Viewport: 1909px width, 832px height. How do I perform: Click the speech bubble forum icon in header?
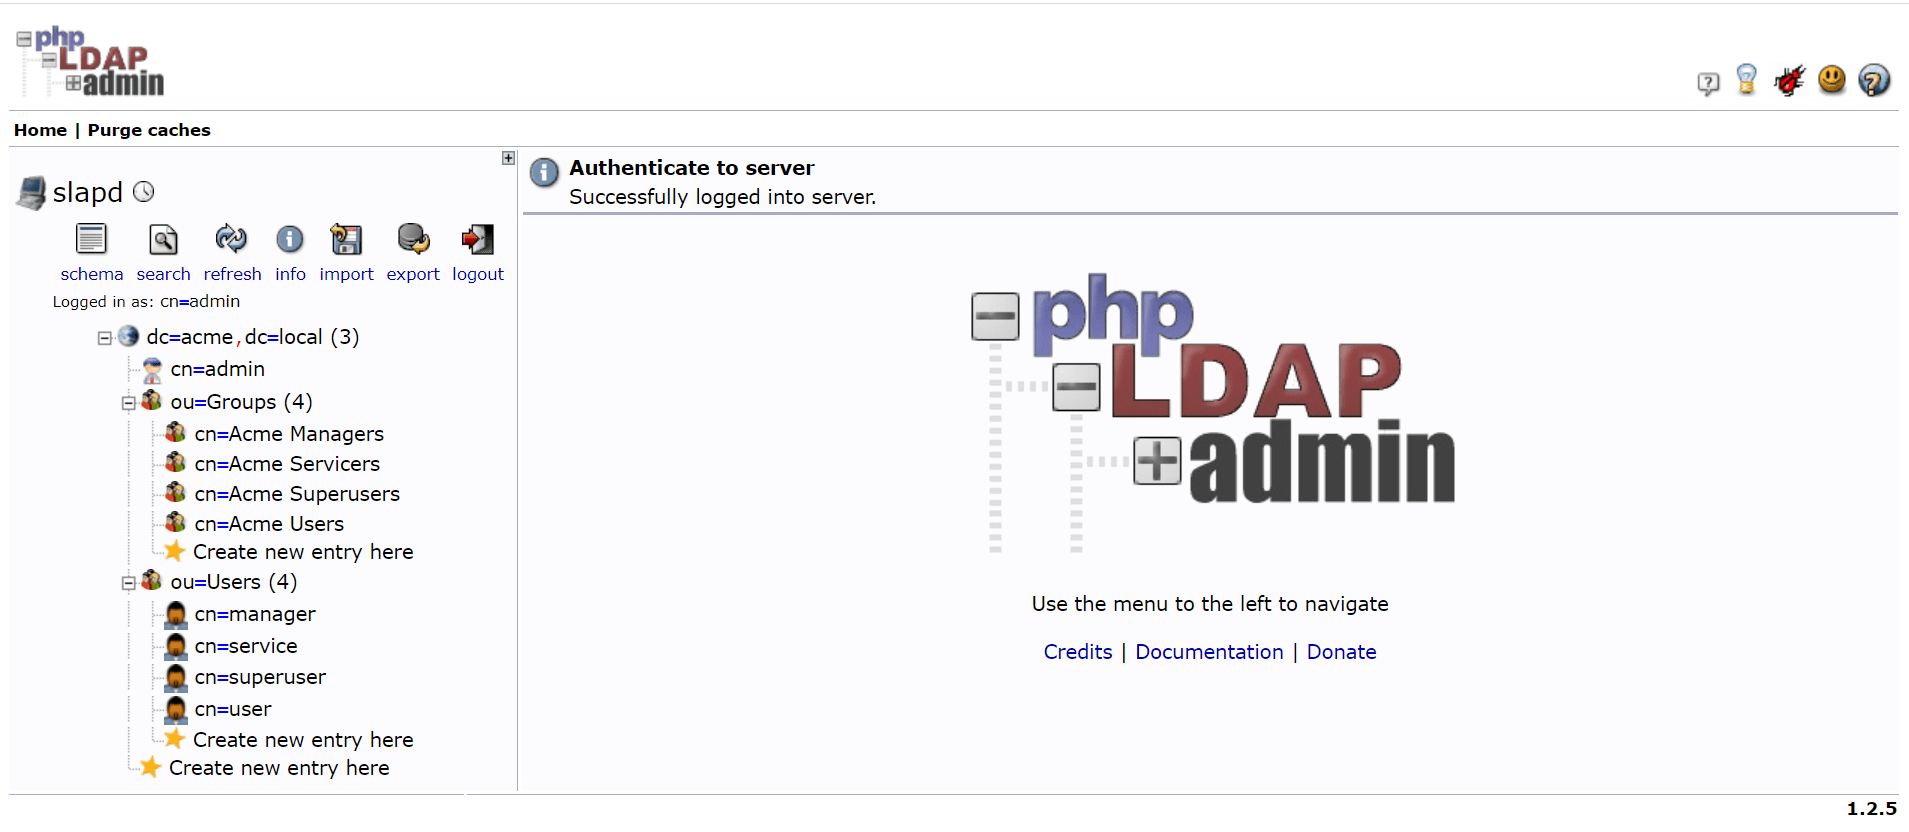pyautogui.click(x=1708, y=83)
